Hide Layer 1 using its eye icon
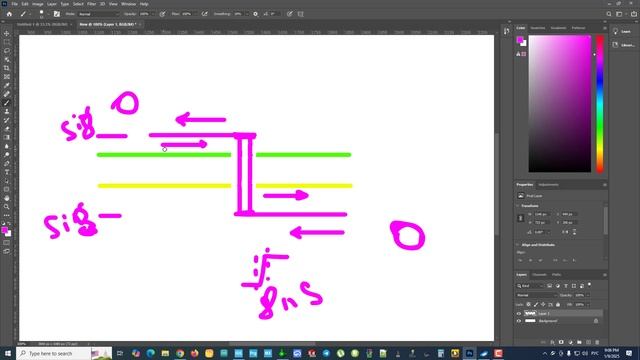Viewport: 640px width, 360px height. [x=519, y=313]
